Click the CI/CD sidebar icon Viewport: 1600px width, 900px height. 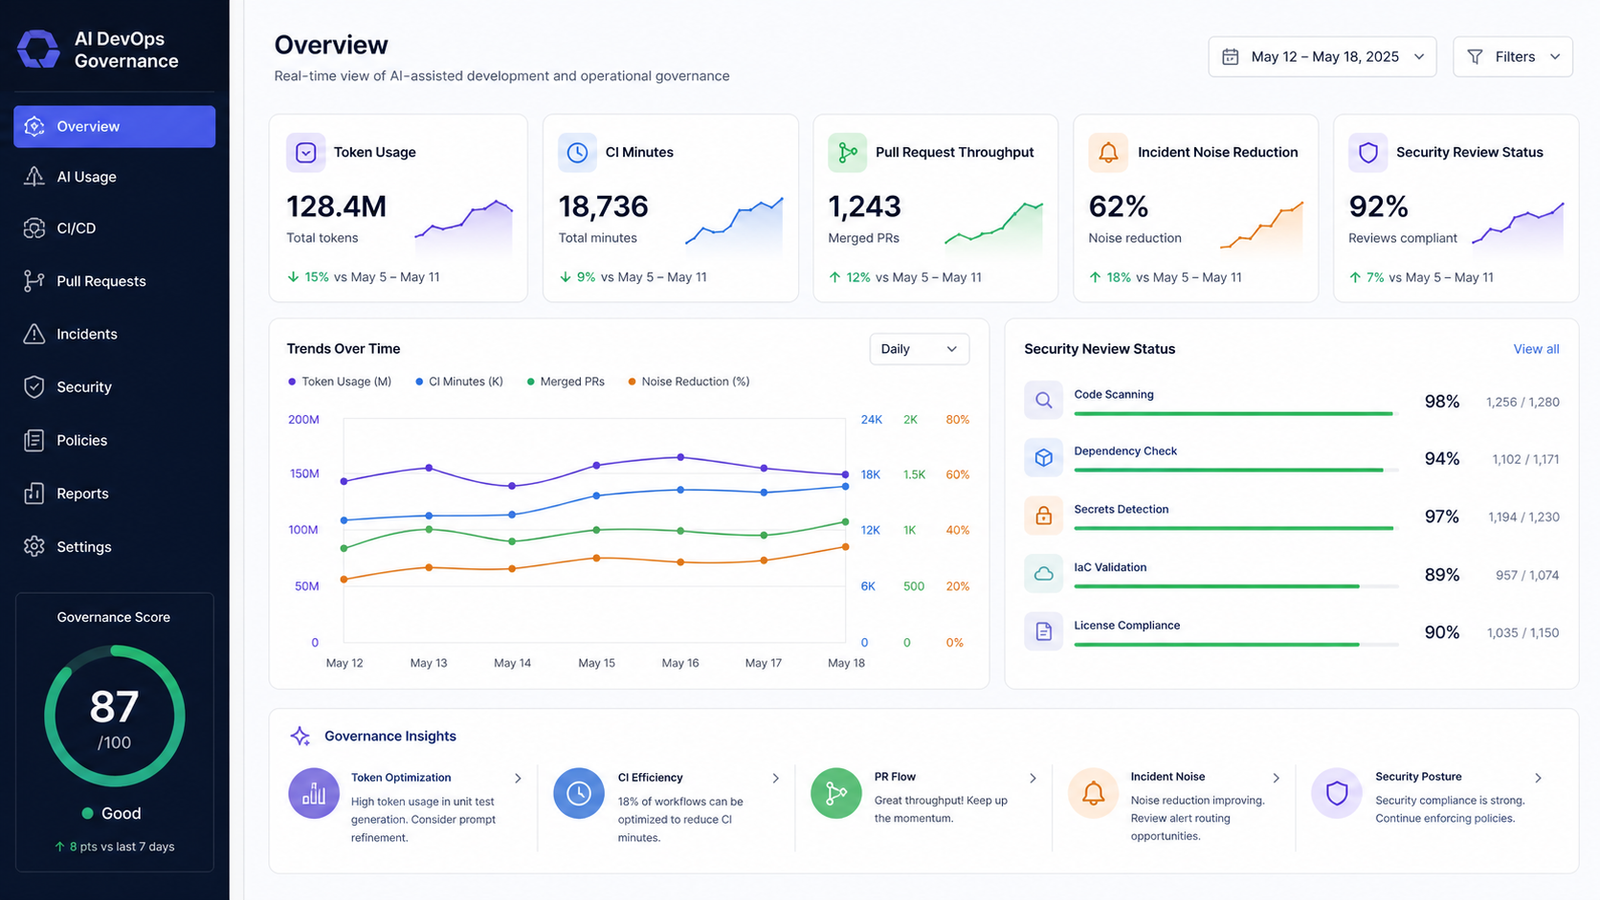(34, 228)
